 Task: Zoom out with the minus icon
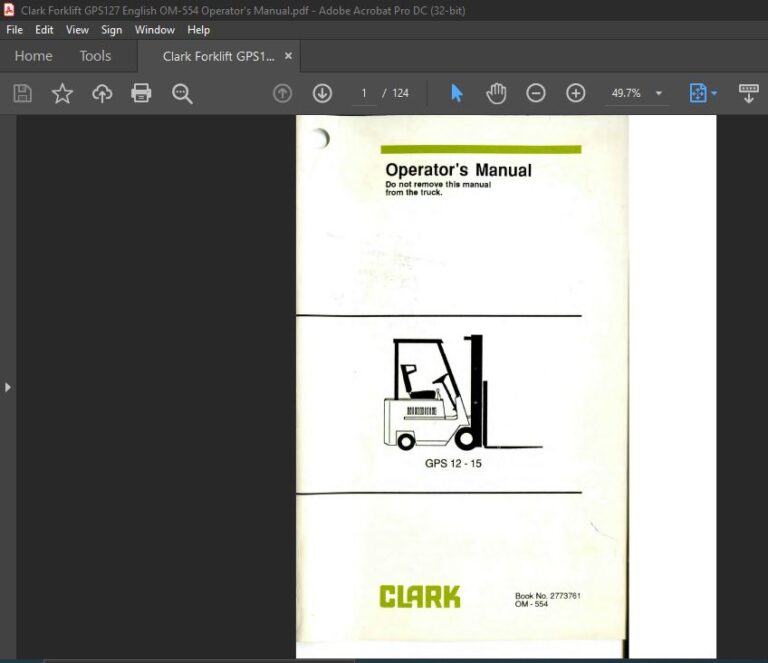point(536,93)
